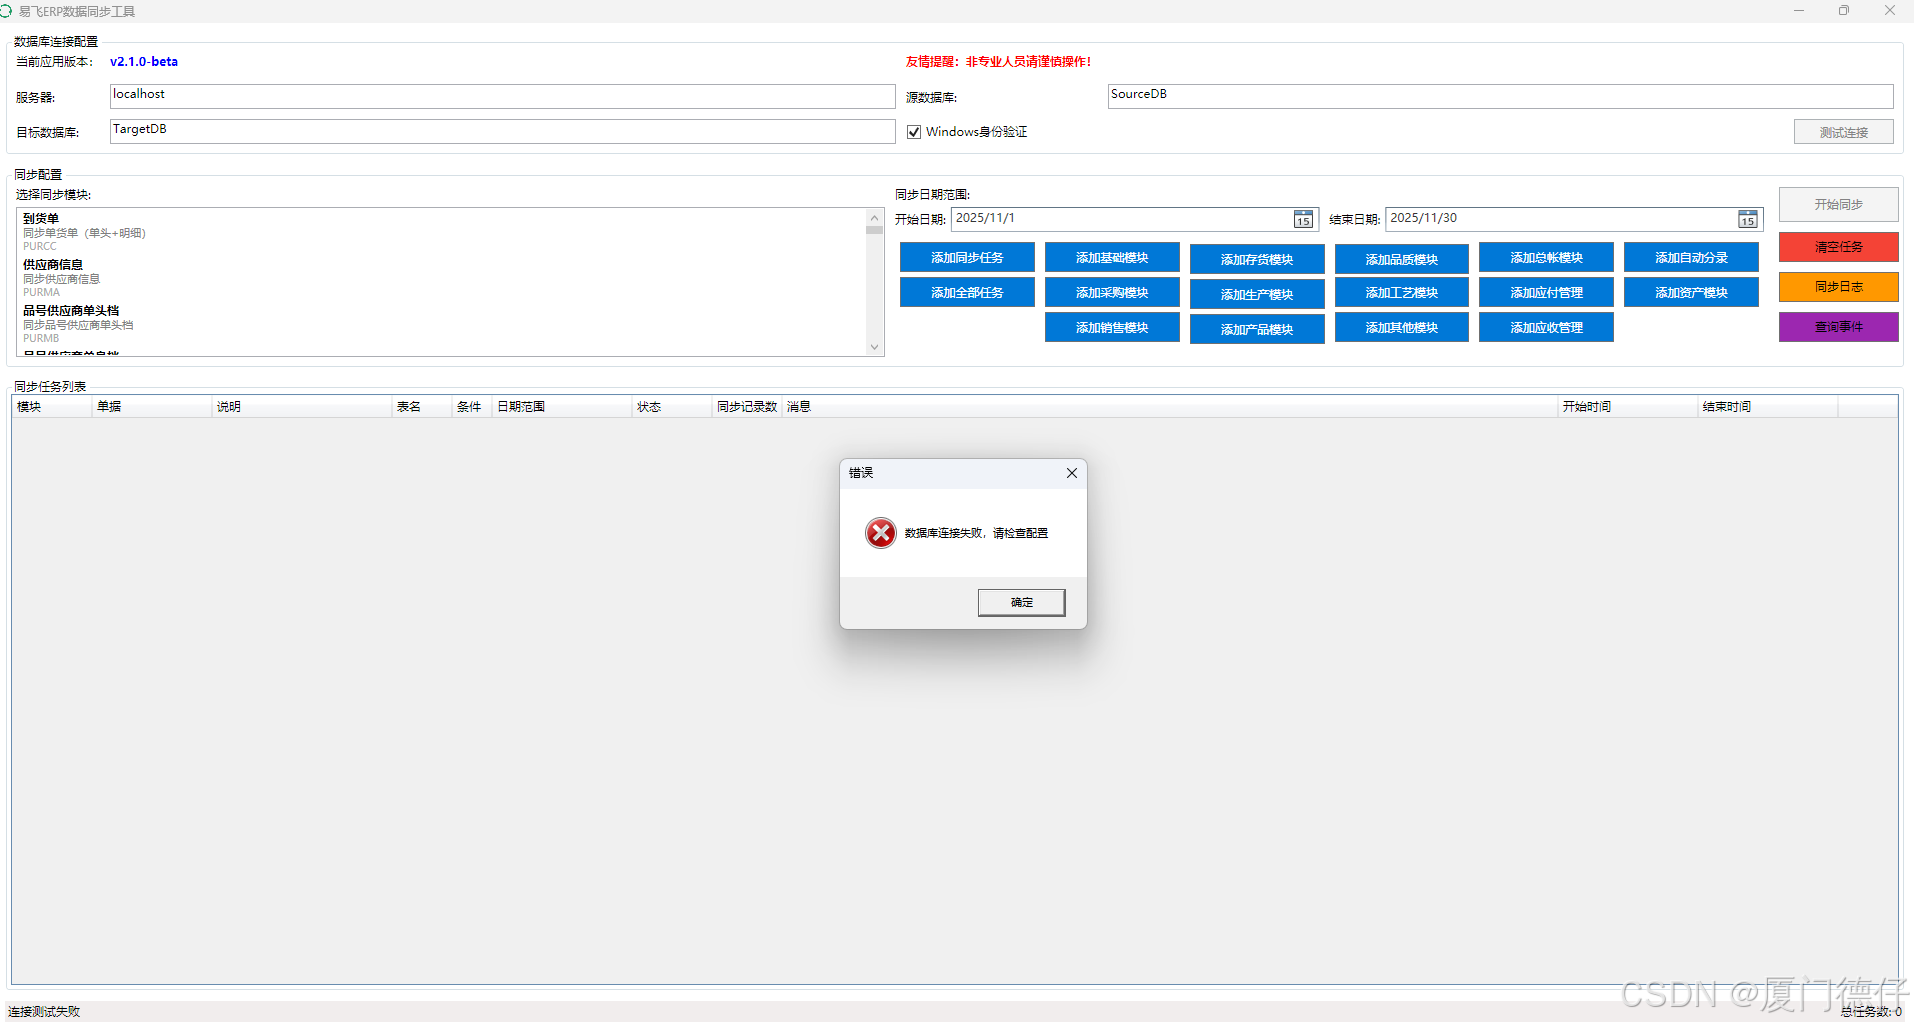Click the 表名 column header
The image size is (1914, 1026).
(x=422, y=407)
